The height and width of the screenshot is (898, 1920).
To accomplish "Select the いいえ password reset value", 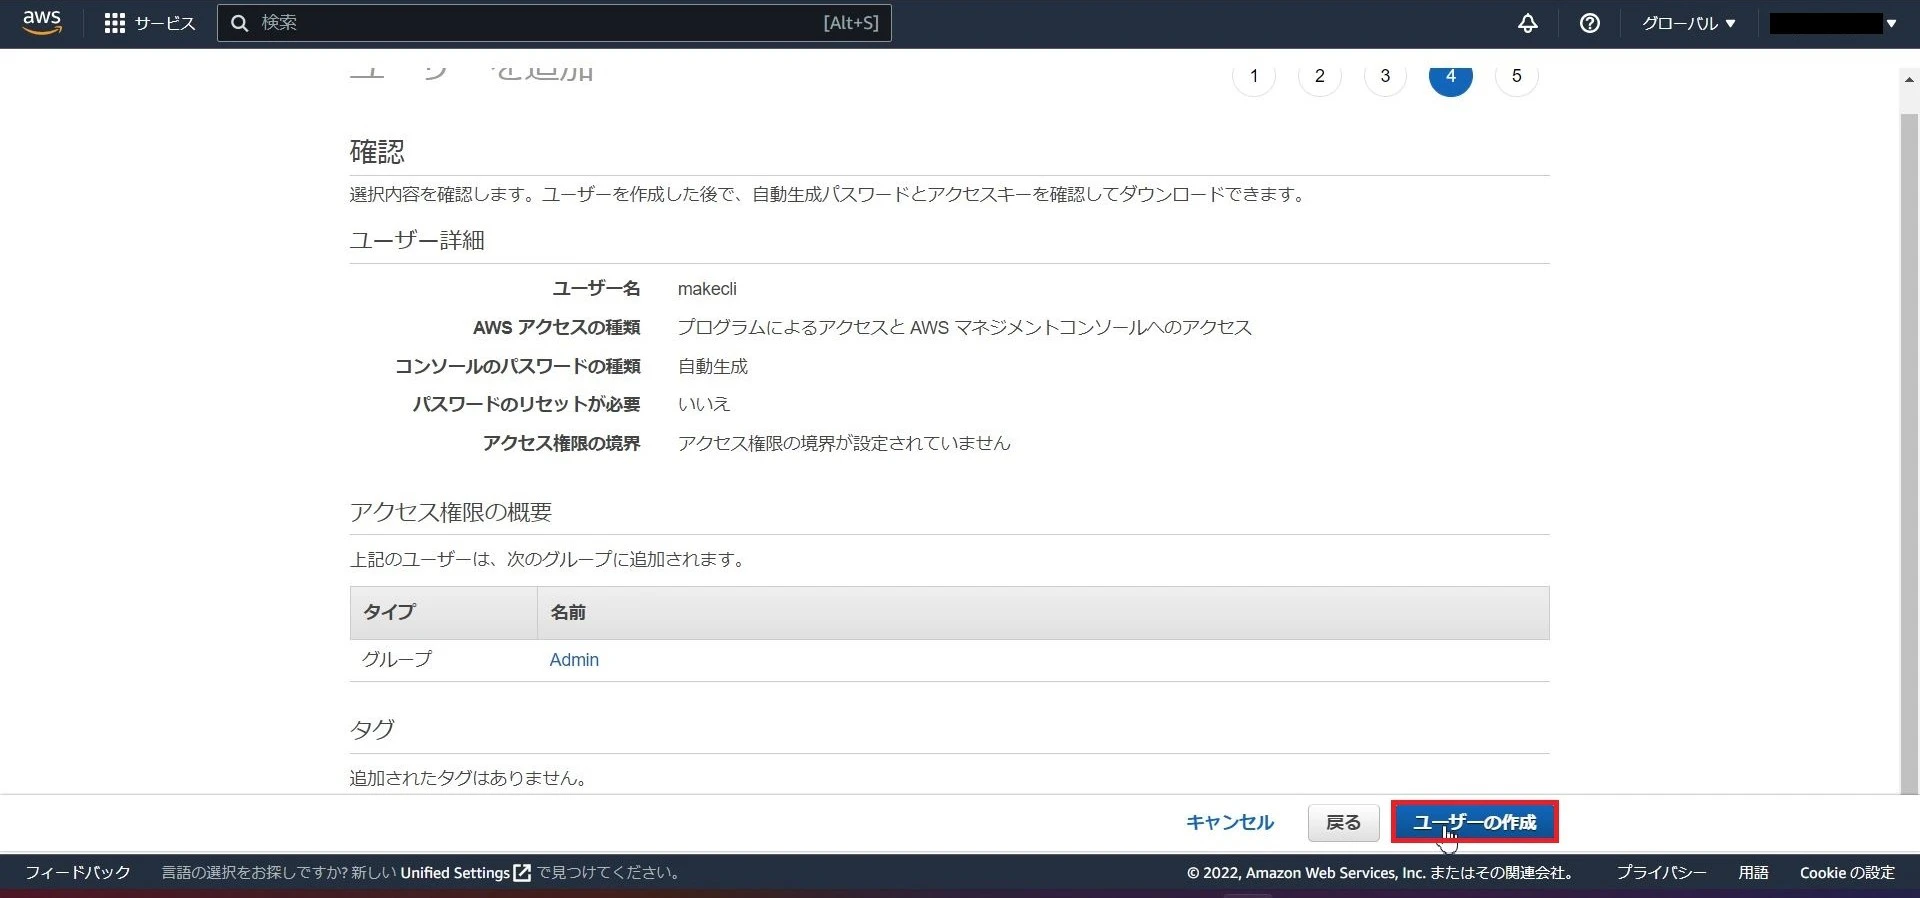I will (x=704, y=404).
